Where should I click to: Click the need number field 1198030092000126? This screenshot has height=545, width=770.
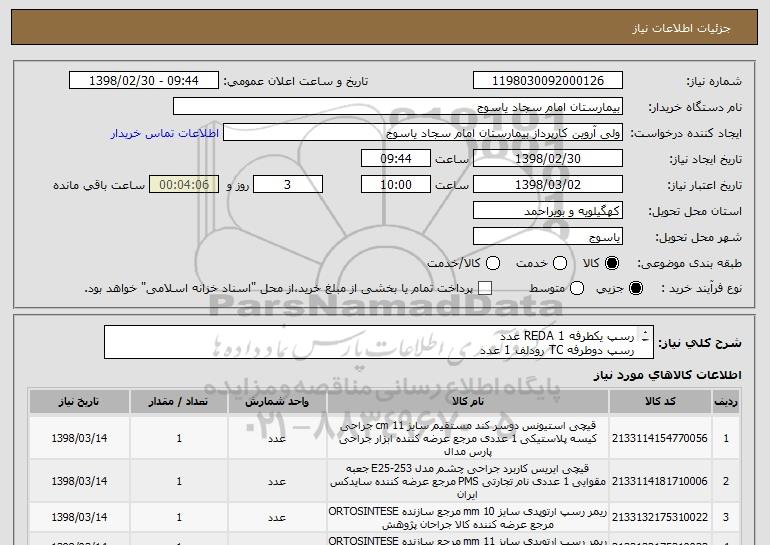pyautogui.click(x=548, y=81)
